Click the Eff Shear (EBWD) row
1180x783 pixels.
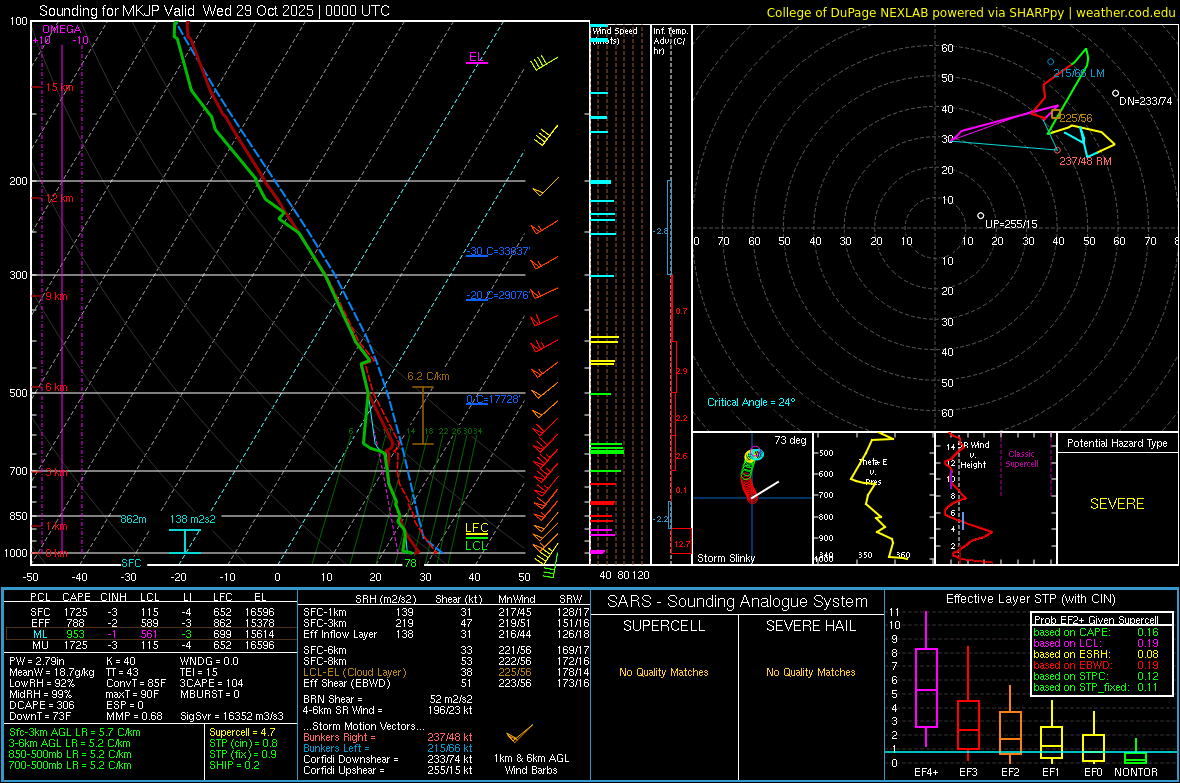(x=446, y=684)
